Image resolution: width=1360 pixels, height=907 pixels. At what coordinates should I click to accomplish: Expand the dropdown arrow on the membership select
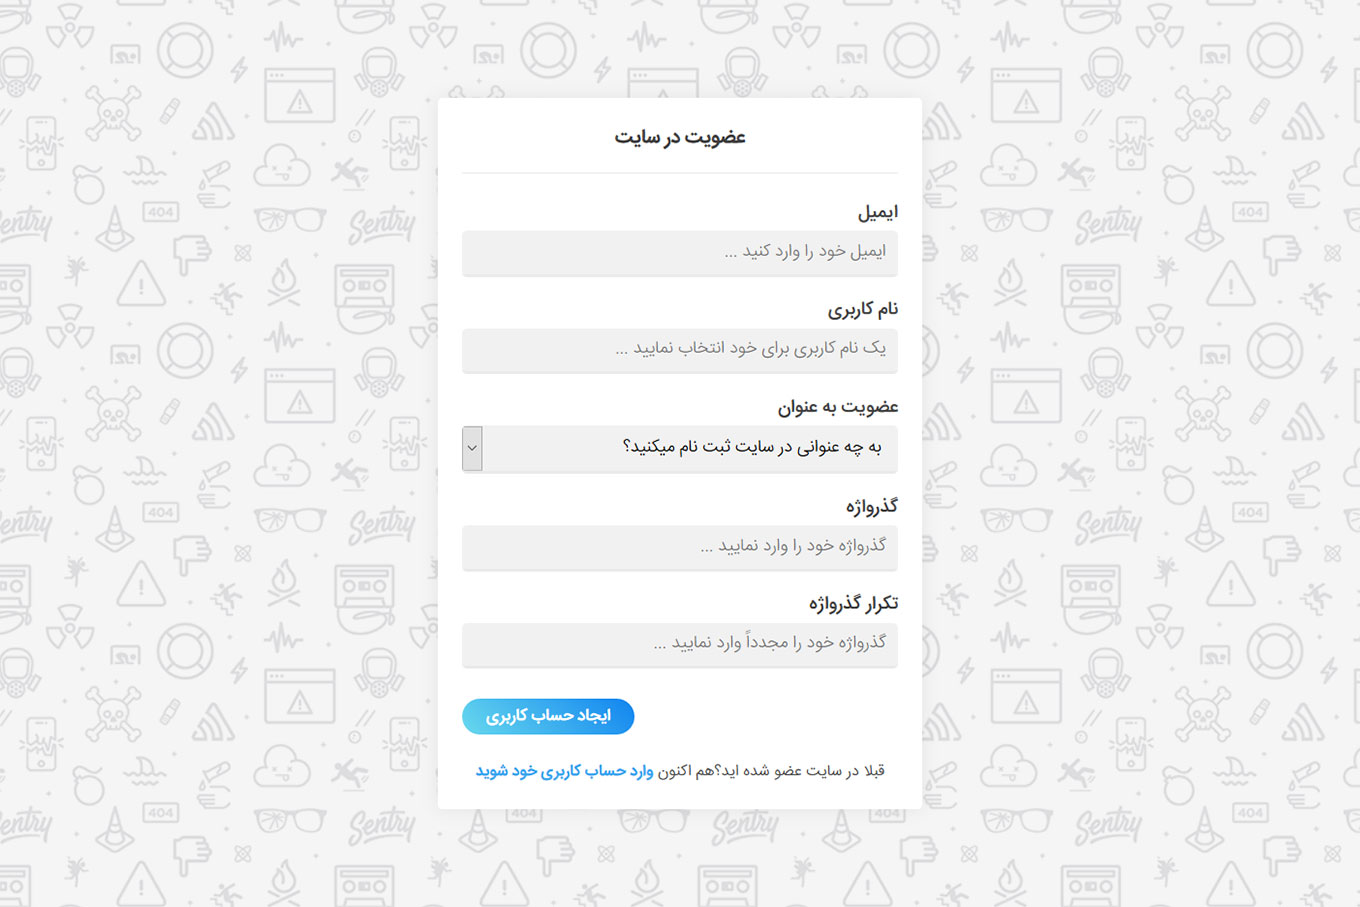pos(472,448)
